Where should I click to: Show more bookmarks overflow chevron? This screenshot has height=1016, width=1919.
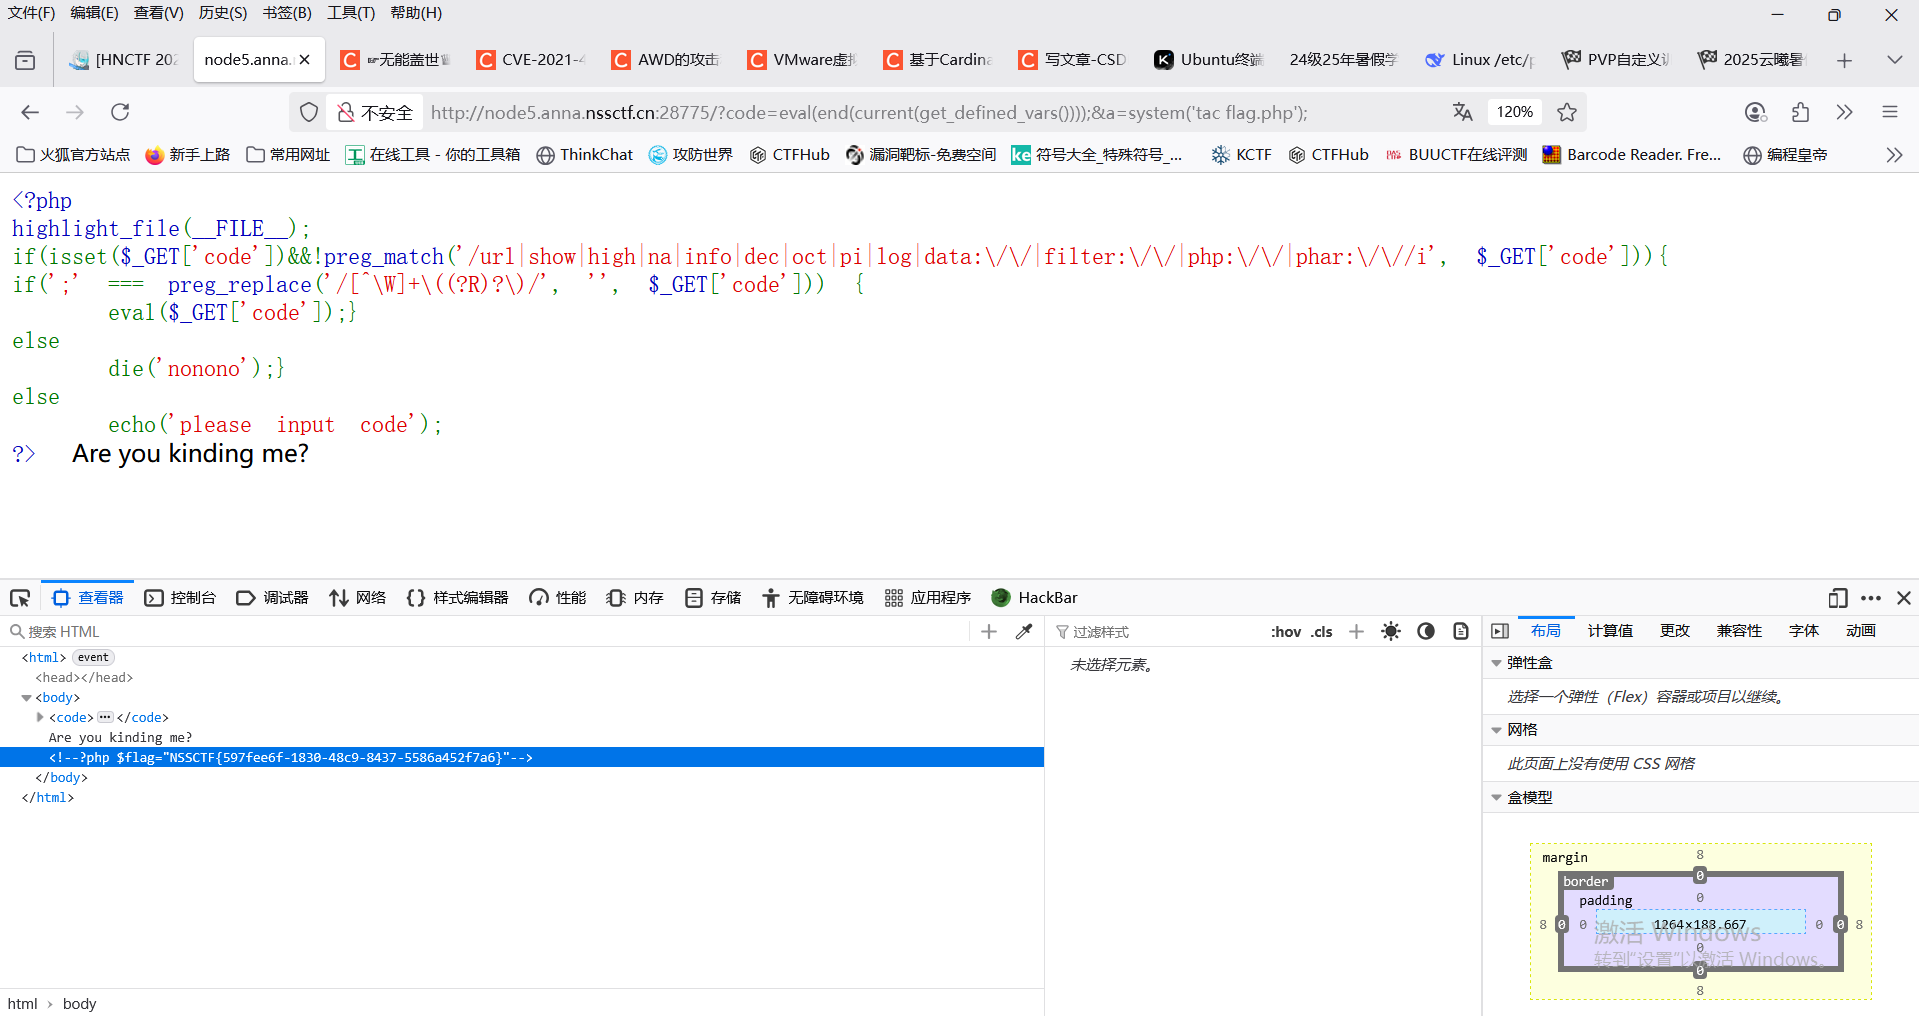[x=1894, y=155]
